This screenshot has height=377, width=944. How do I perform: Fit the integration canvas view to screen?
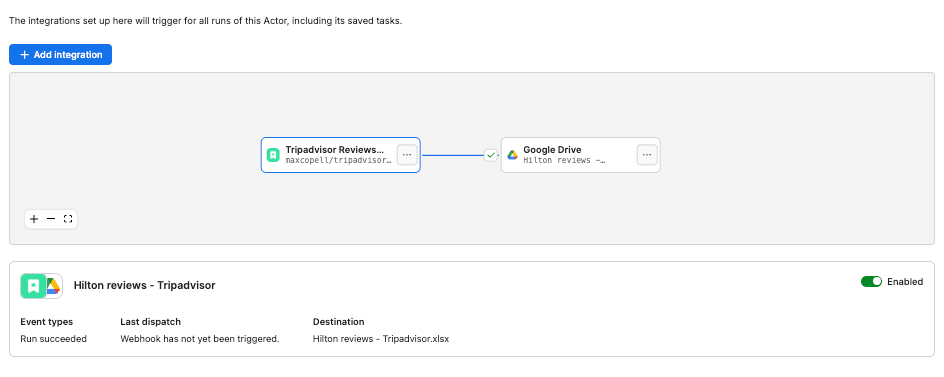coord(68,219)
